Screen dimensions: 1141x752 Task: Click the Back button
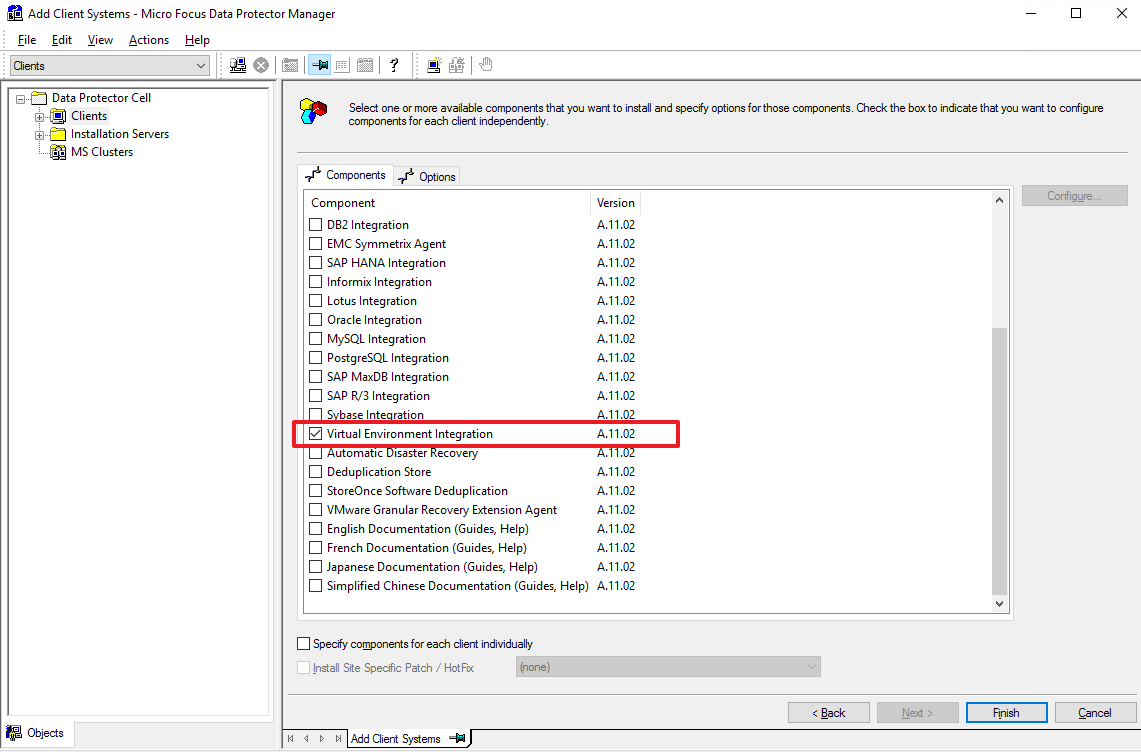tap(829, 713)
